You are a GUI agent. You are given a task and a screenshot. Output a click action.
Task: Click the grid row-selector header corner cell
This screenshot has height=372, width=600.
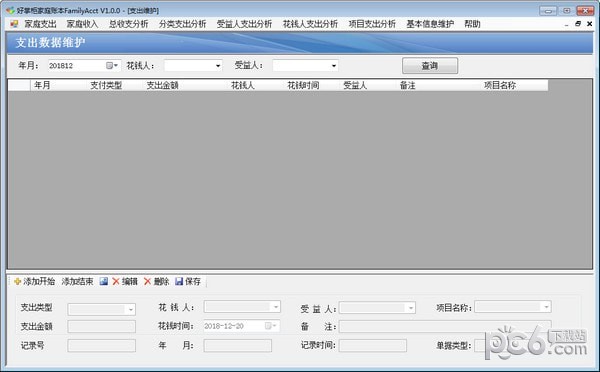pos(20,85)
